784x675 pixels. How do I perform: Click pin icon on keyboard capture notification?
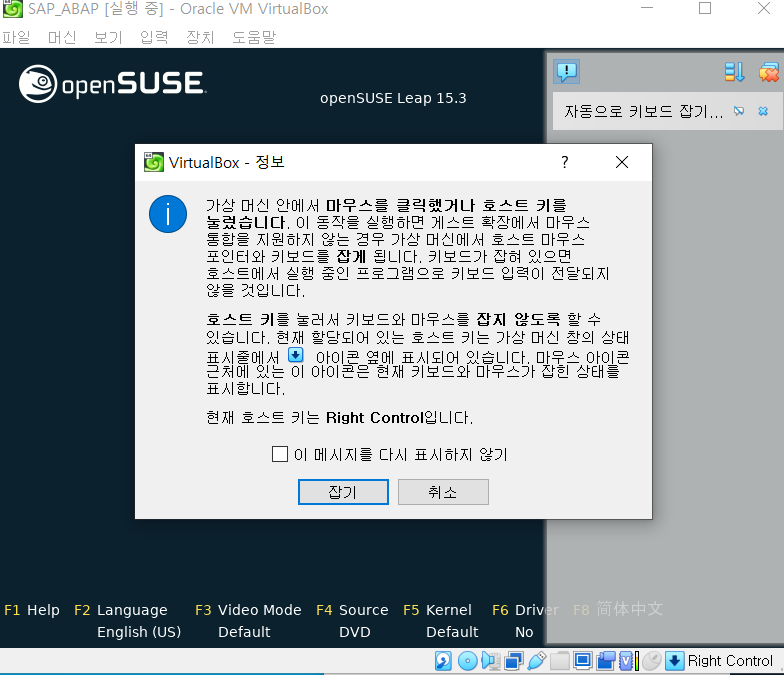[738, 111]
